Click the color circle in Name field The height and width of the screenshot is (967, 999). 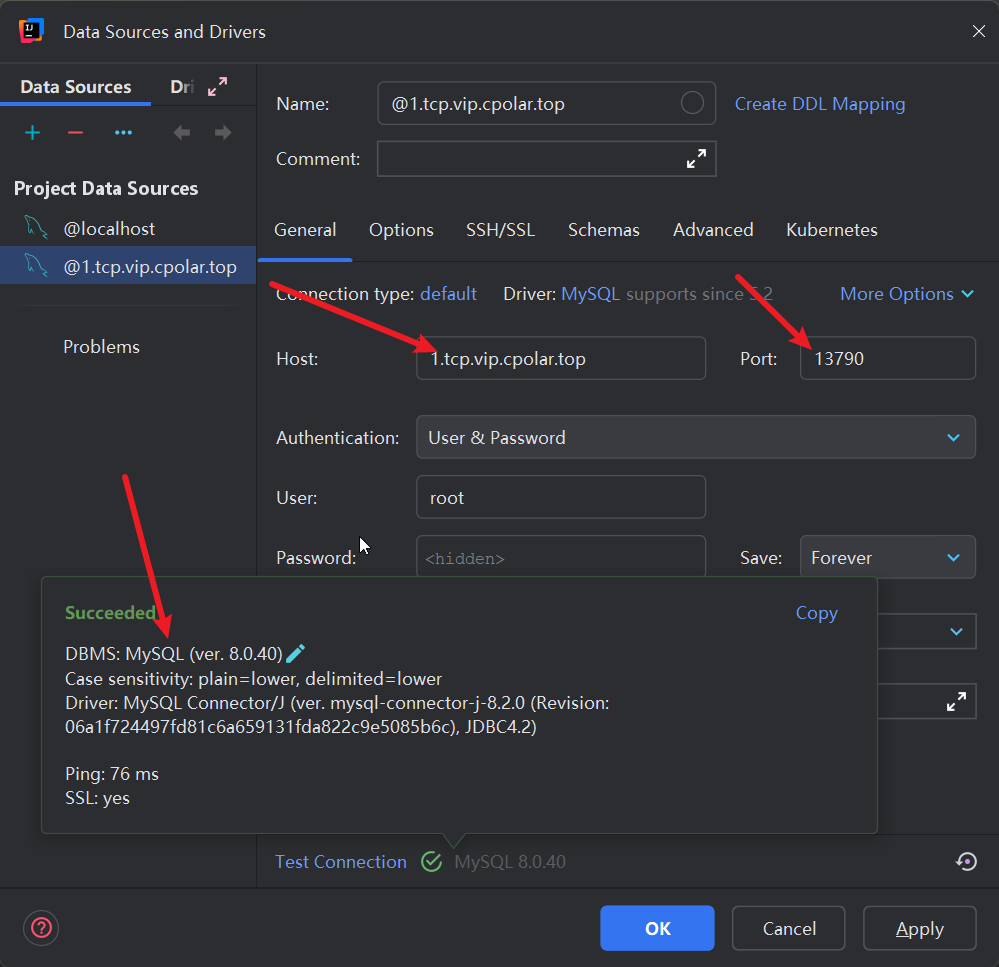pos(692,103)
